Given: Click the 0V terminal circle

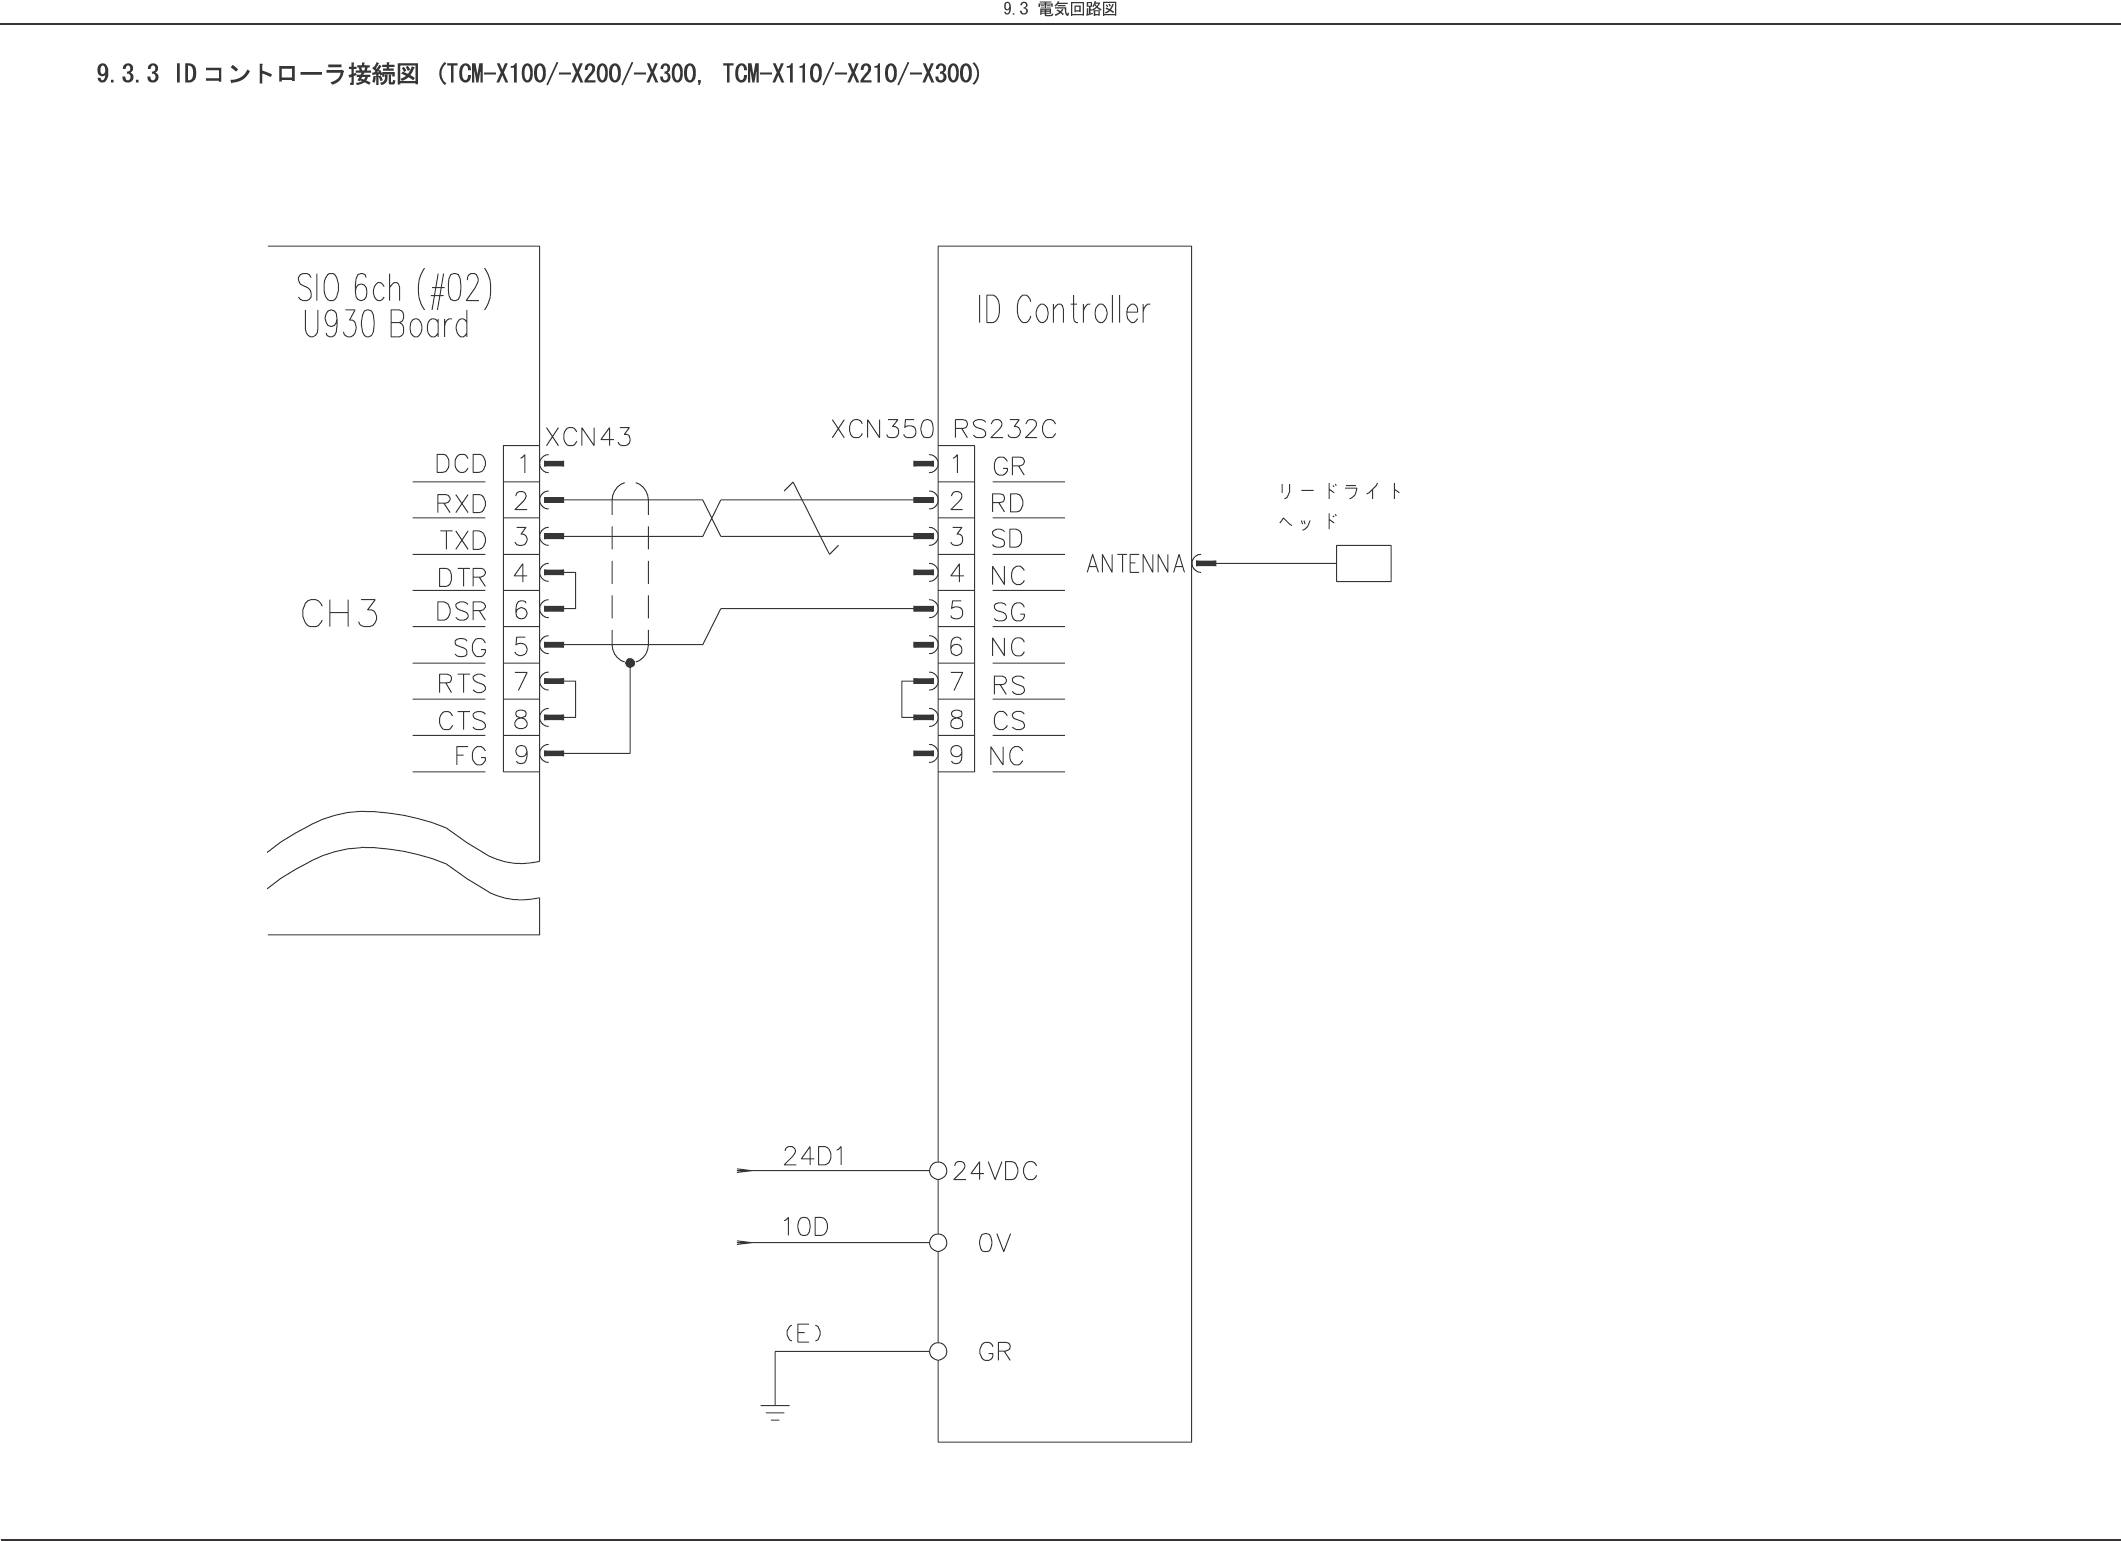Looking at the screenshot, I should pos(937,1243).
